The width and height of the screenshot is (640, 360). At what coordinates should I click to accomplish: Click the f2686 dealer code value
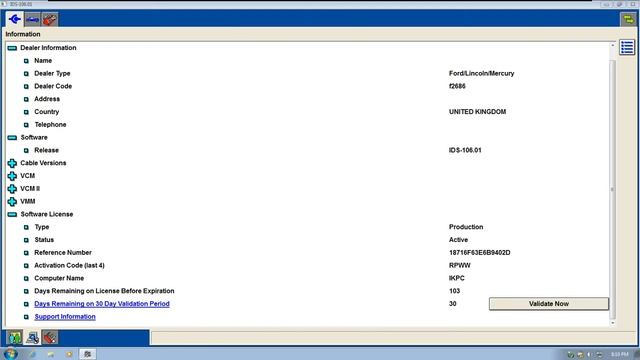pos(457,86)
